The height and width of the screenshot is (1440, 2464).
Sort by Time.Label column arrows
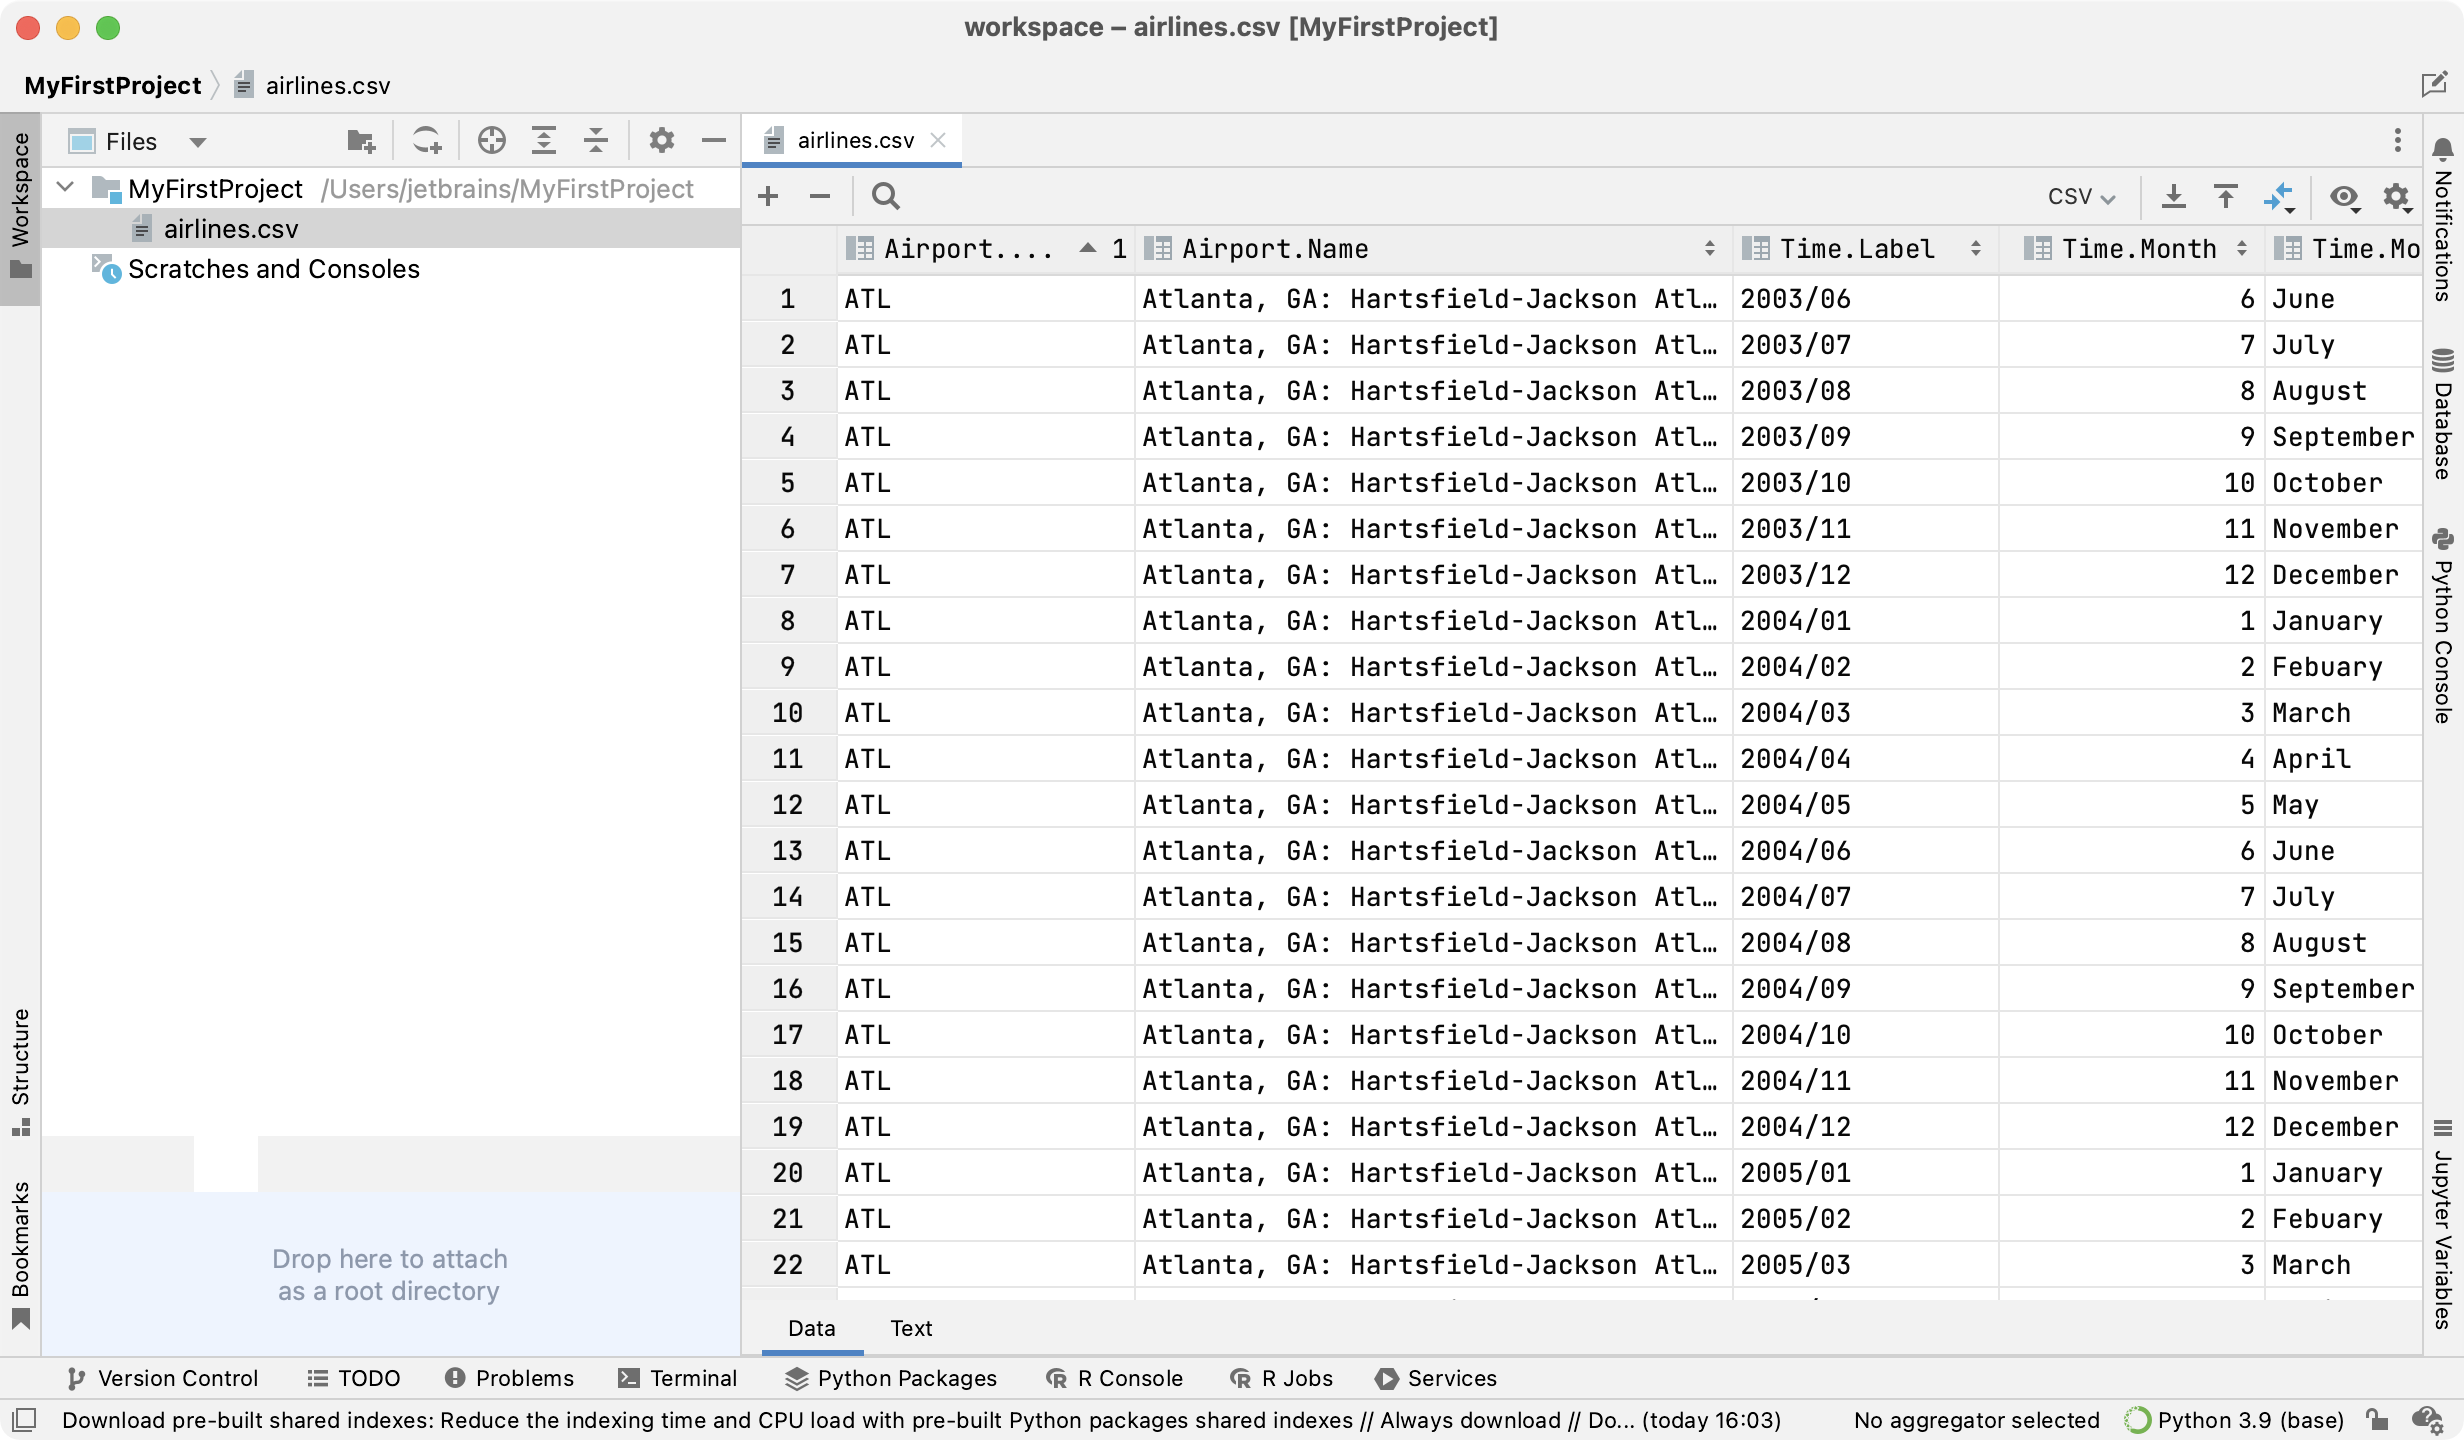tap(1975, 249)
